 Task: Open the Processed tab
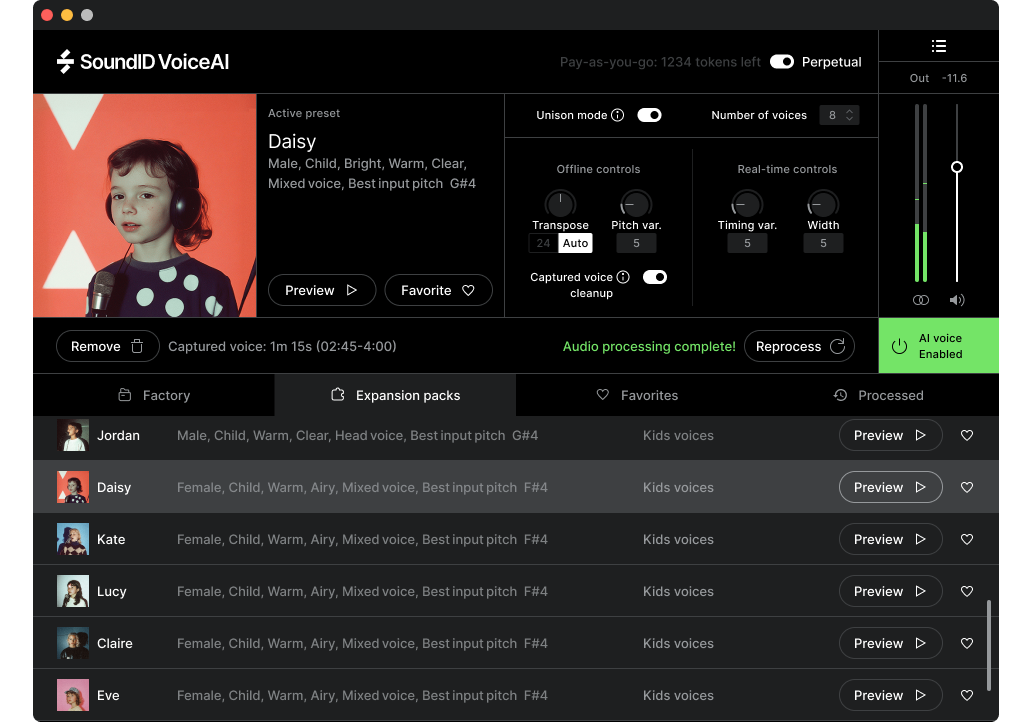click(878, 396)
